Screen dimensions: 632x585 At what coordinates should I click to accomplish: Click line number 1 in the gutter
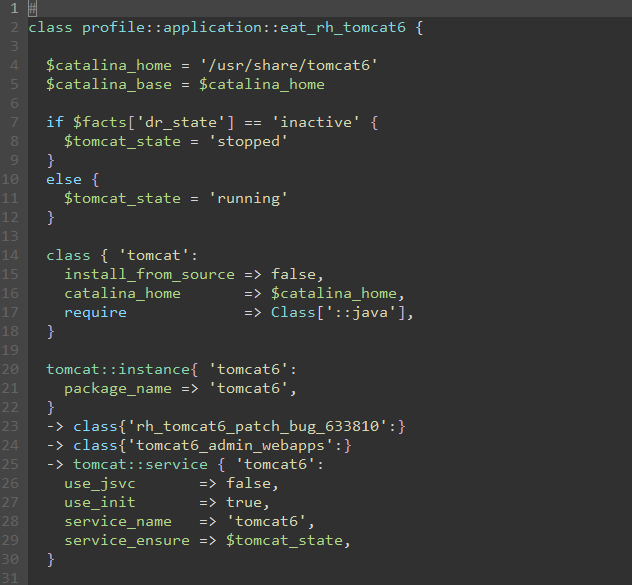point(15,8)
